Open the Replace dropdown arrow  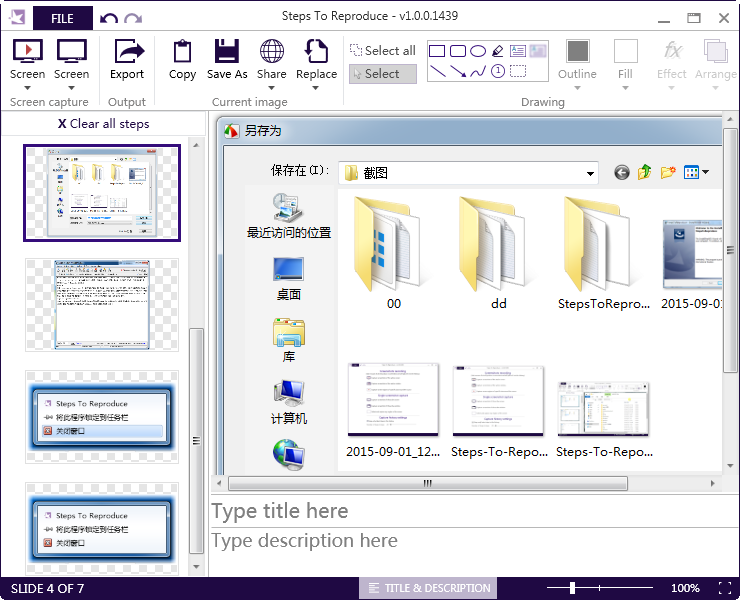pyautogui.click(x=316, y=88)
